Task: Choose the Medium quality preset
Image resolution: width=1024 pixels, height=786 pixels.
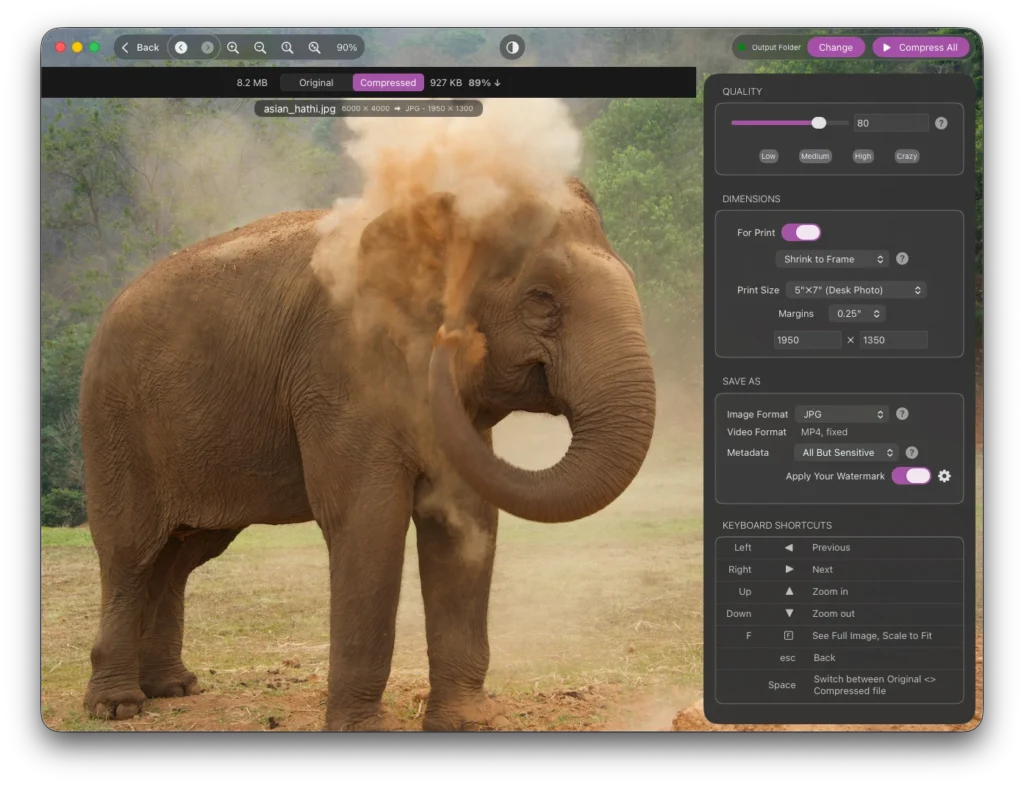Action: click(x=815, y=156)
